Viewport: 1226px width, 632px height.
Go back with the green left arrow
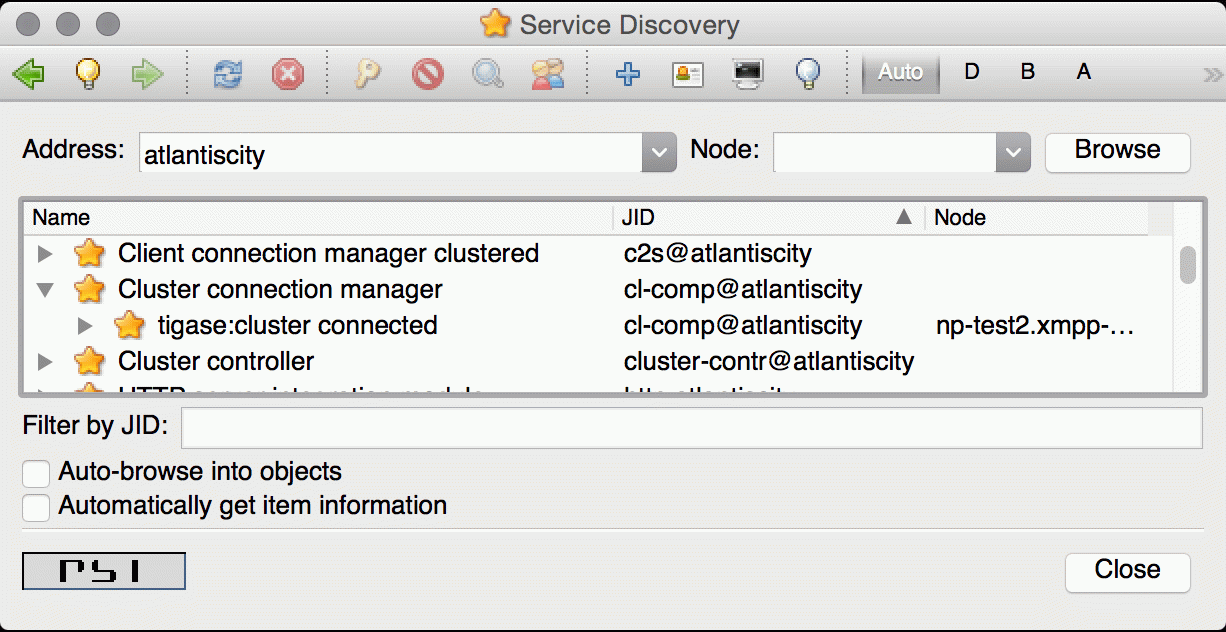coord(29,73)
